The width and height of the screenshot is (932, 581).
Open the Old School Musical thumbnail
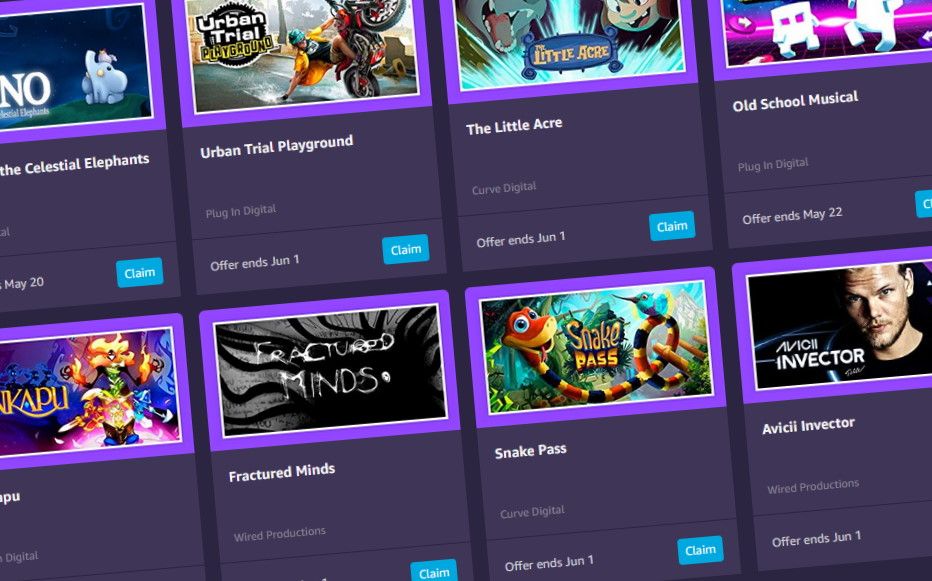(826, 30)
